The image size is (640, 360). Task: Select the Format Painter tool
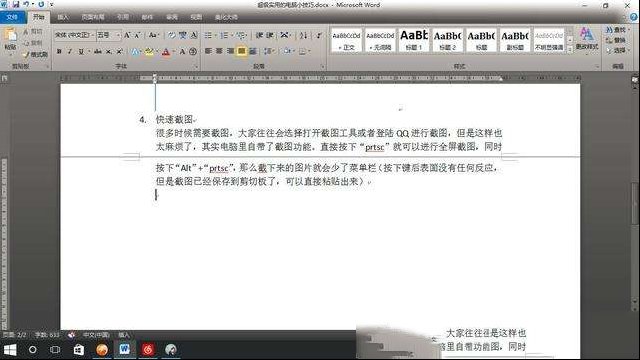(x=36, y=54)
